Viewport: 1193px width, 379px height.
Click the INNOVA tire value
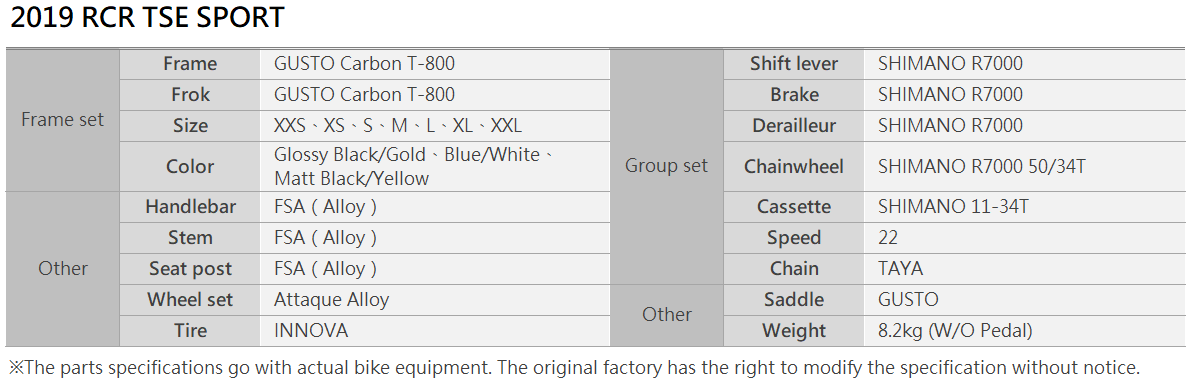pyautogui.click(x=311, y=331)
